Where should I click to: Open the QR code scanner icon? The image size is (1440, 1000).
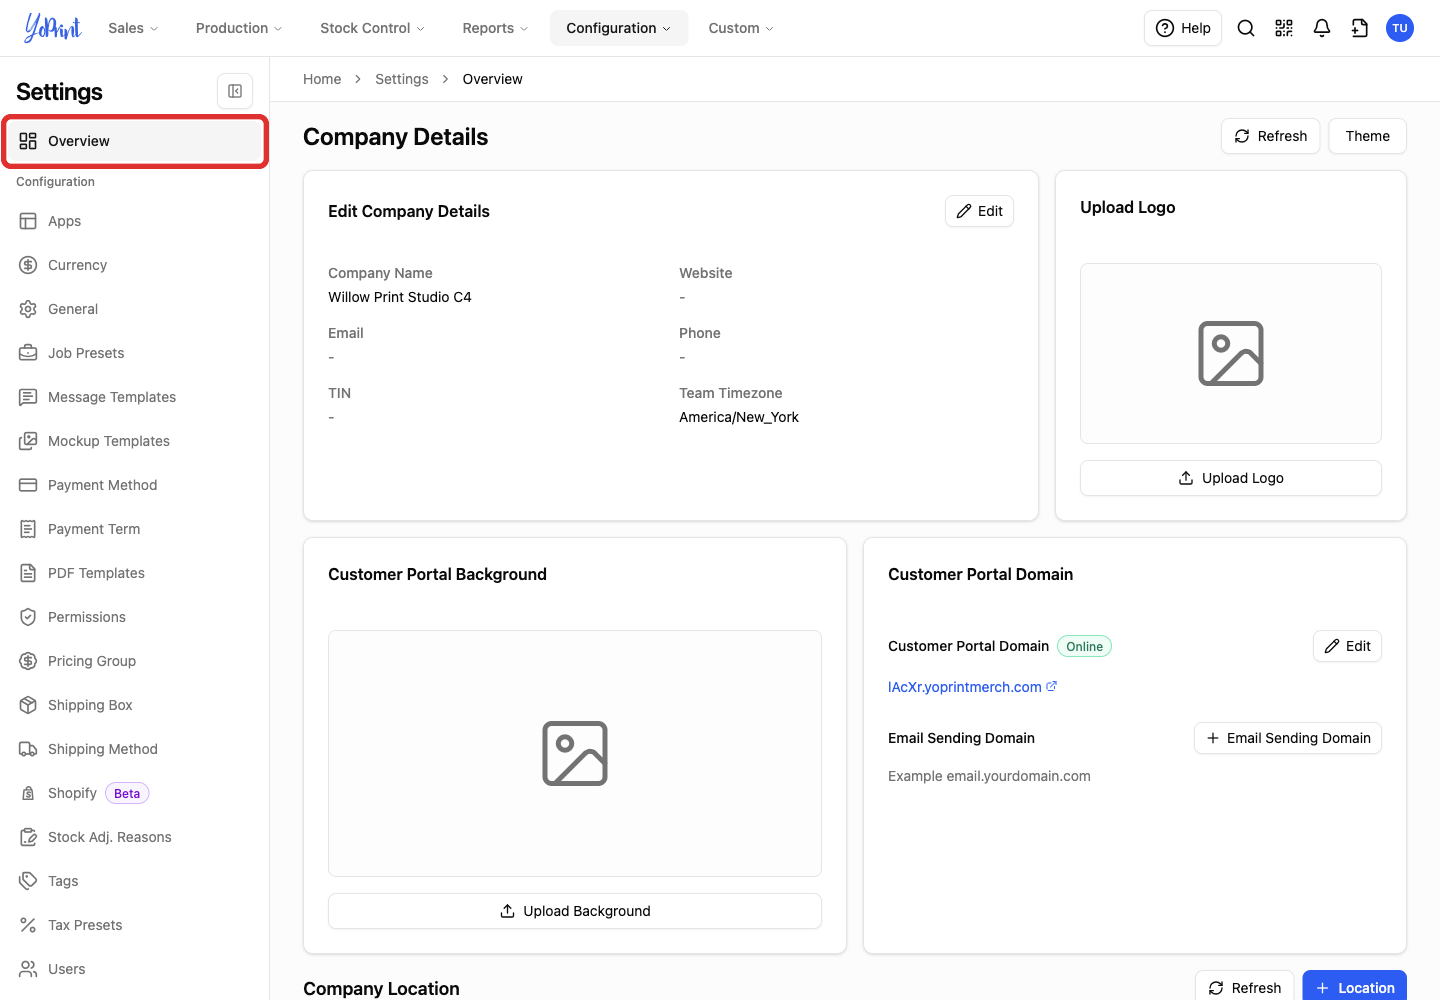(x=1284, y=28)
